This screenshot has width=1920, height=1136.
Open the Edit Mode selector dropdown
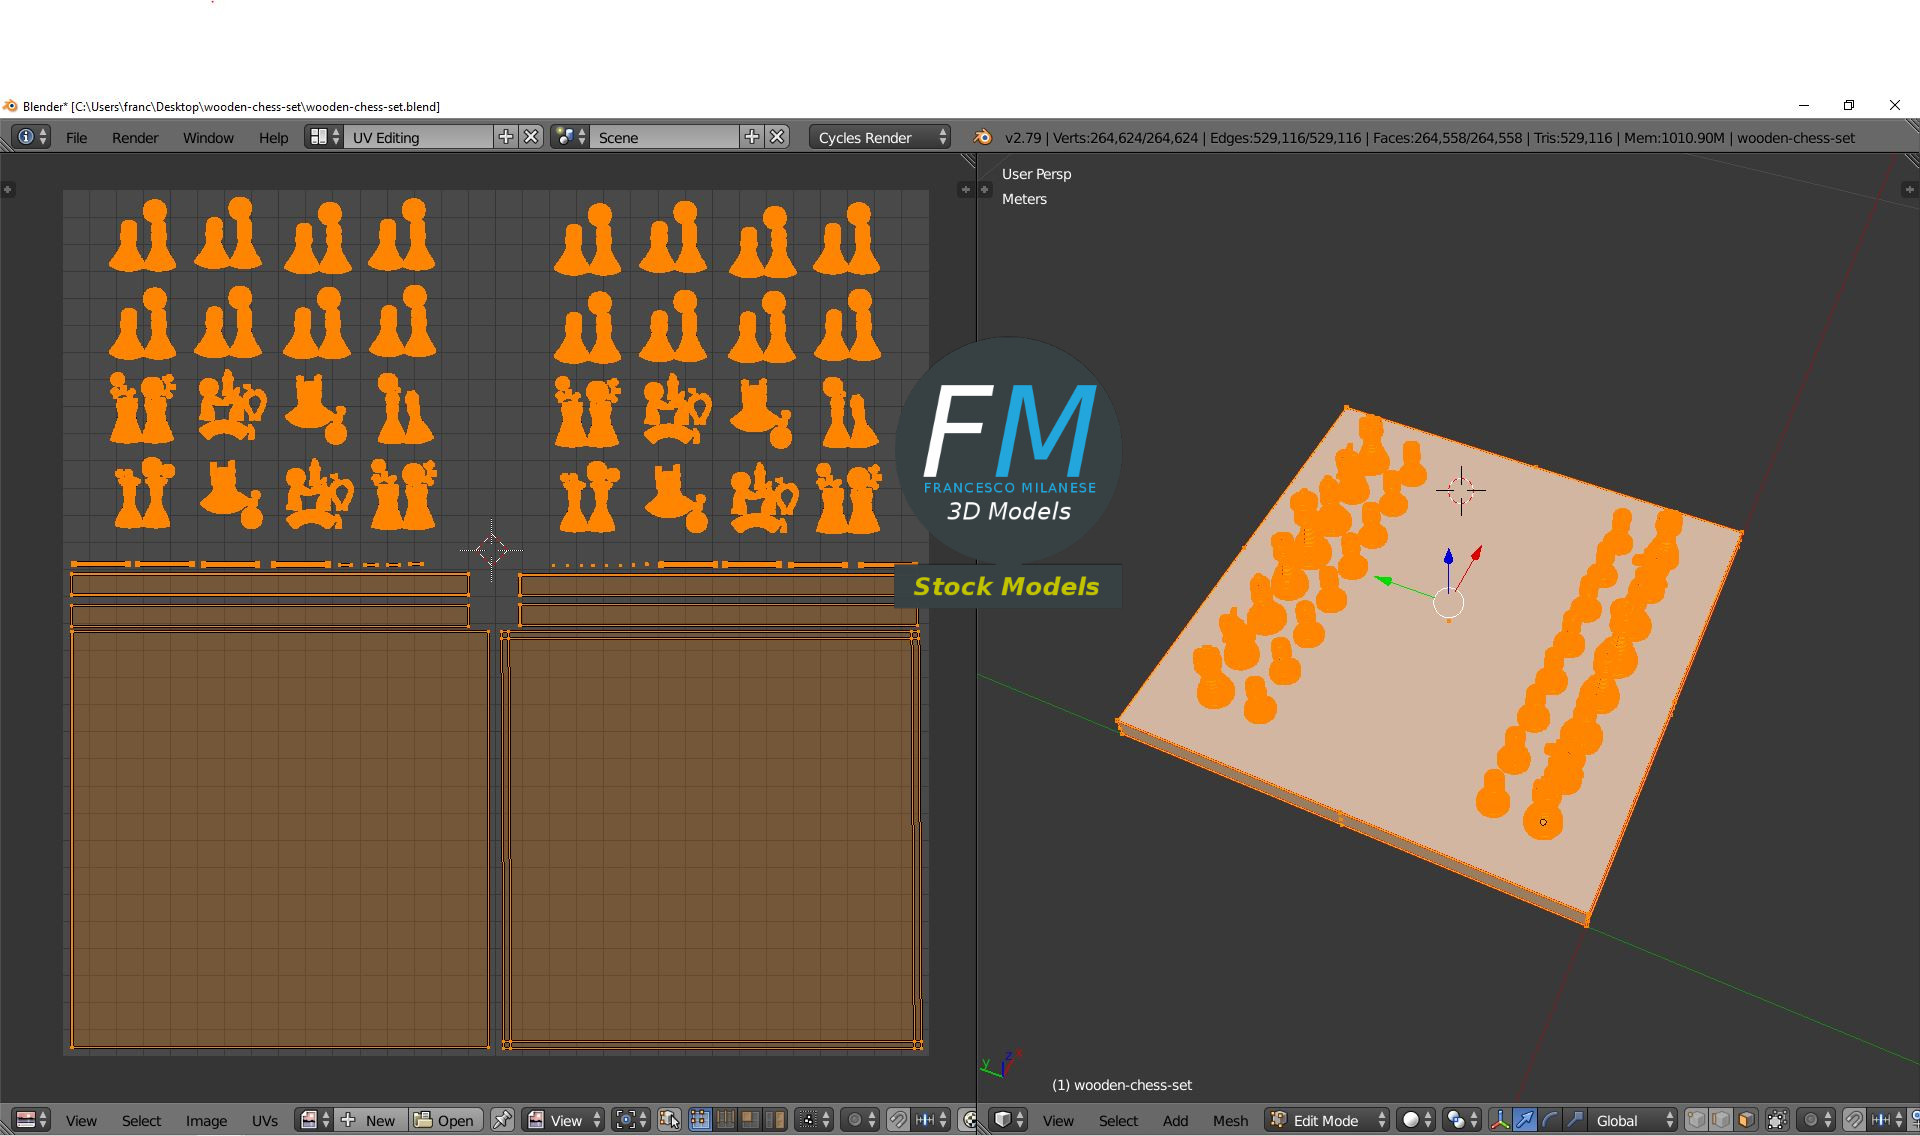1327,1120
